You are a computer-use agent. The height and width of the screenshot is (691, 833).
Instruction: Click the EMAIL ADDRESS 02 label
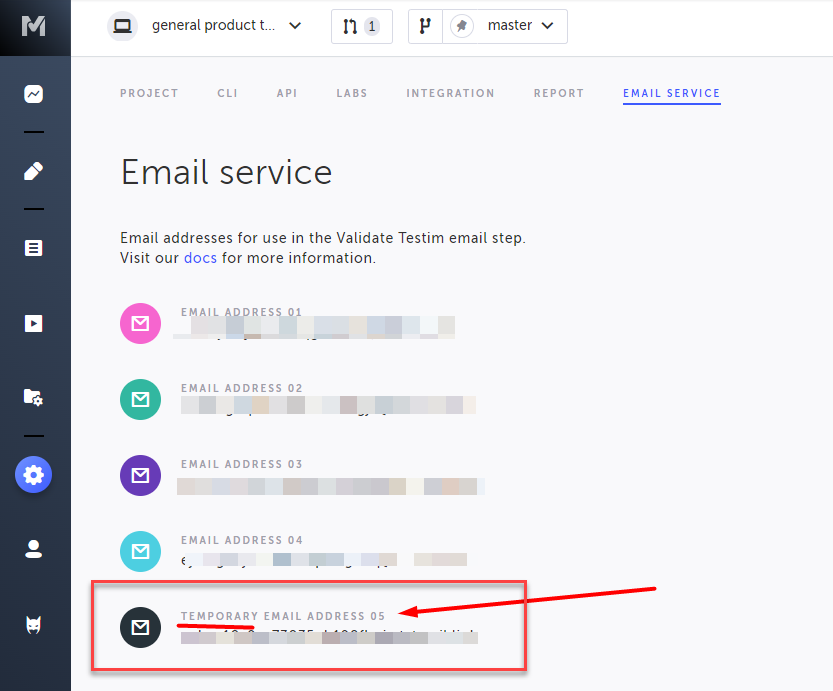pyautogui.click(x=242, y=388)
